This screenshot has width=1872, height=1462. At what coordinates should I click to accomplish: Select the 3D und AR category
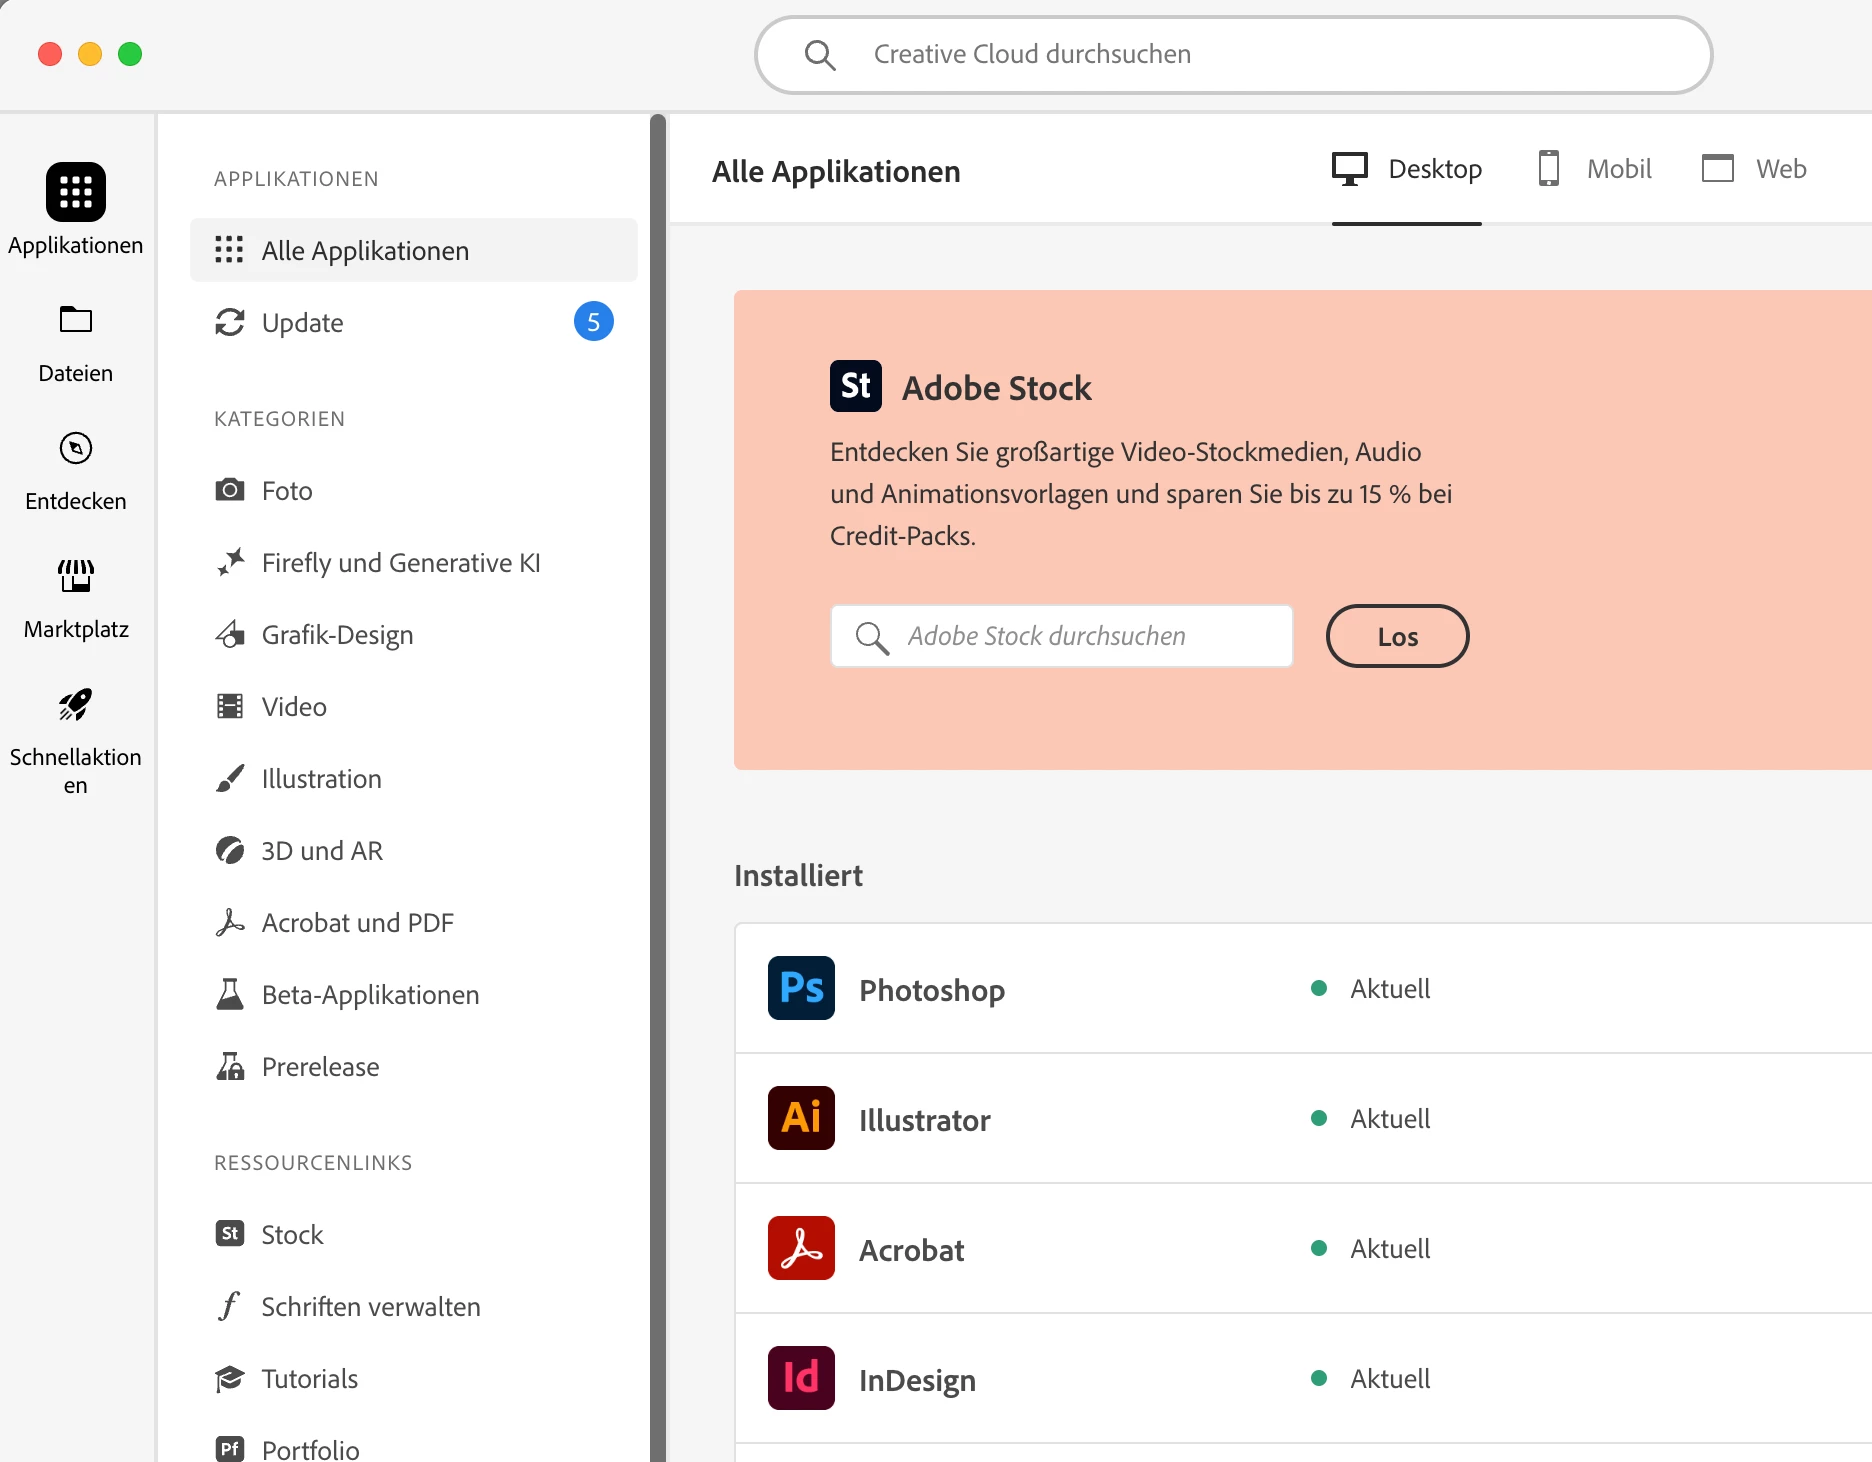click(x=414, y=850)
